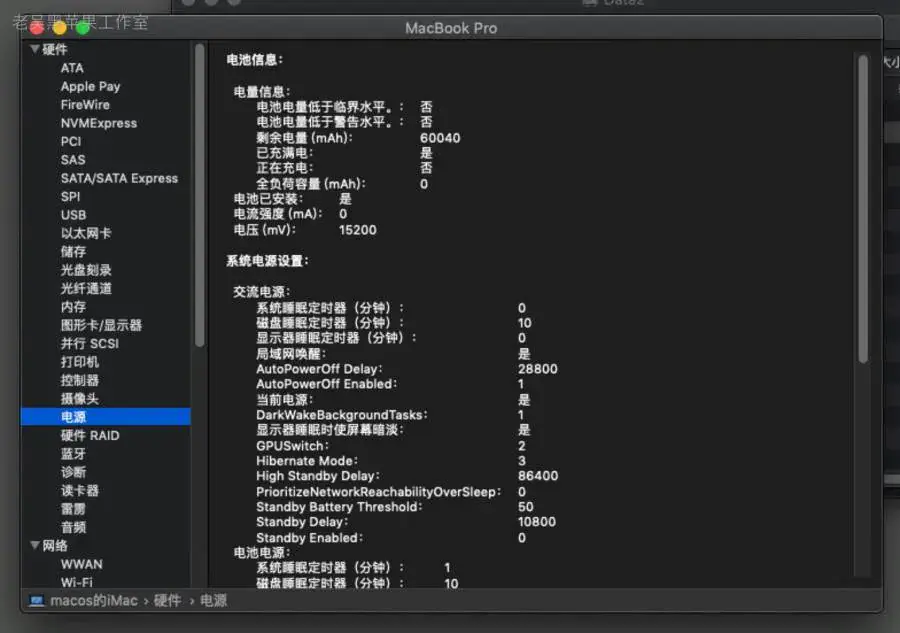The width and height of the screenshot is (900, 633).
Task: Click the 电压 value 15200
Action: point(358,230)
